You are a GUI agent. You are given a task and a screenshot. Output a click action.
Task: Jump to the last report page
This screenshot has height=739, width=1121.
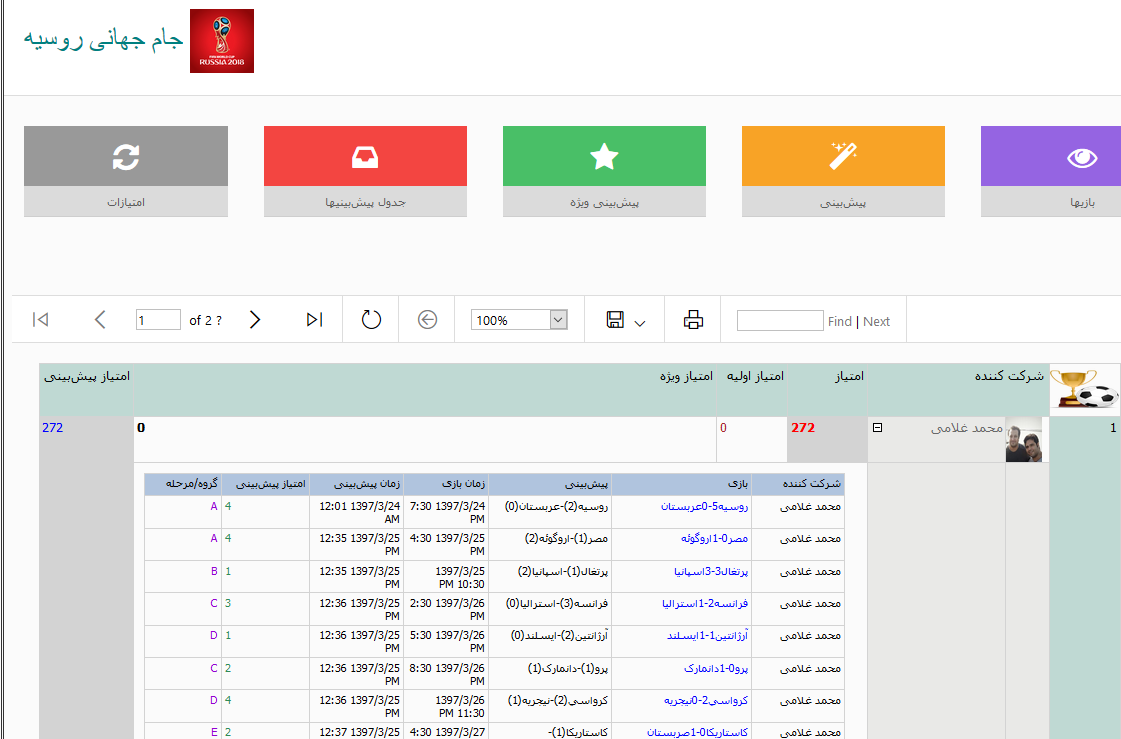[314, 320]
